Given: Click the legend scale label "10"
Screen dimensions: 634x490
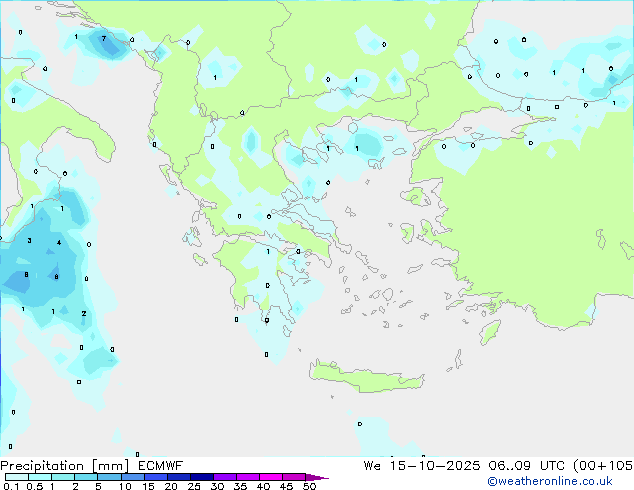Looking at the screenshot, I should click(125, 486).
